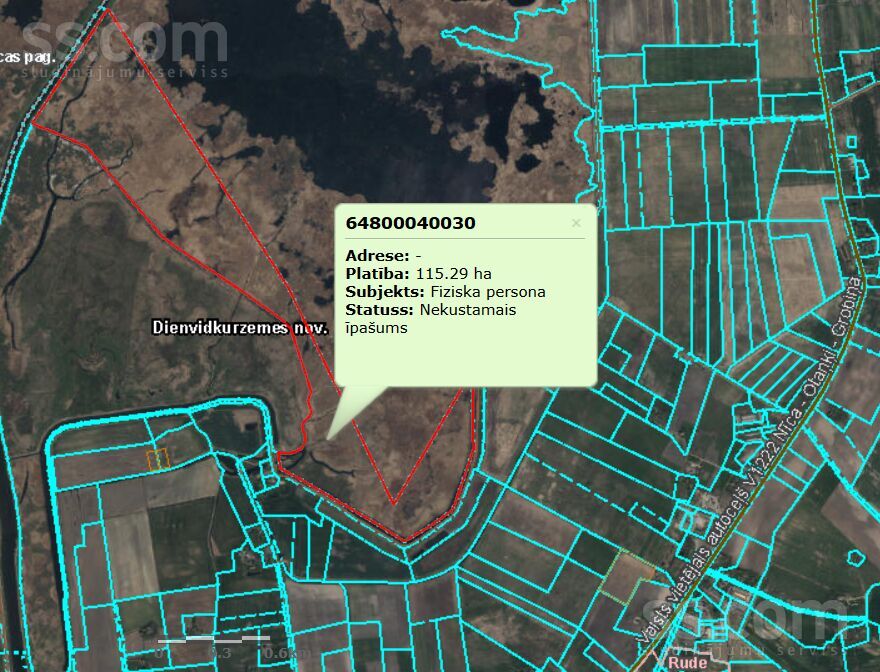This screenshot has height=672, width=880.
Task: Click the 'Dienvidkurzemes nov.' map label
Action: coord(240,327)
